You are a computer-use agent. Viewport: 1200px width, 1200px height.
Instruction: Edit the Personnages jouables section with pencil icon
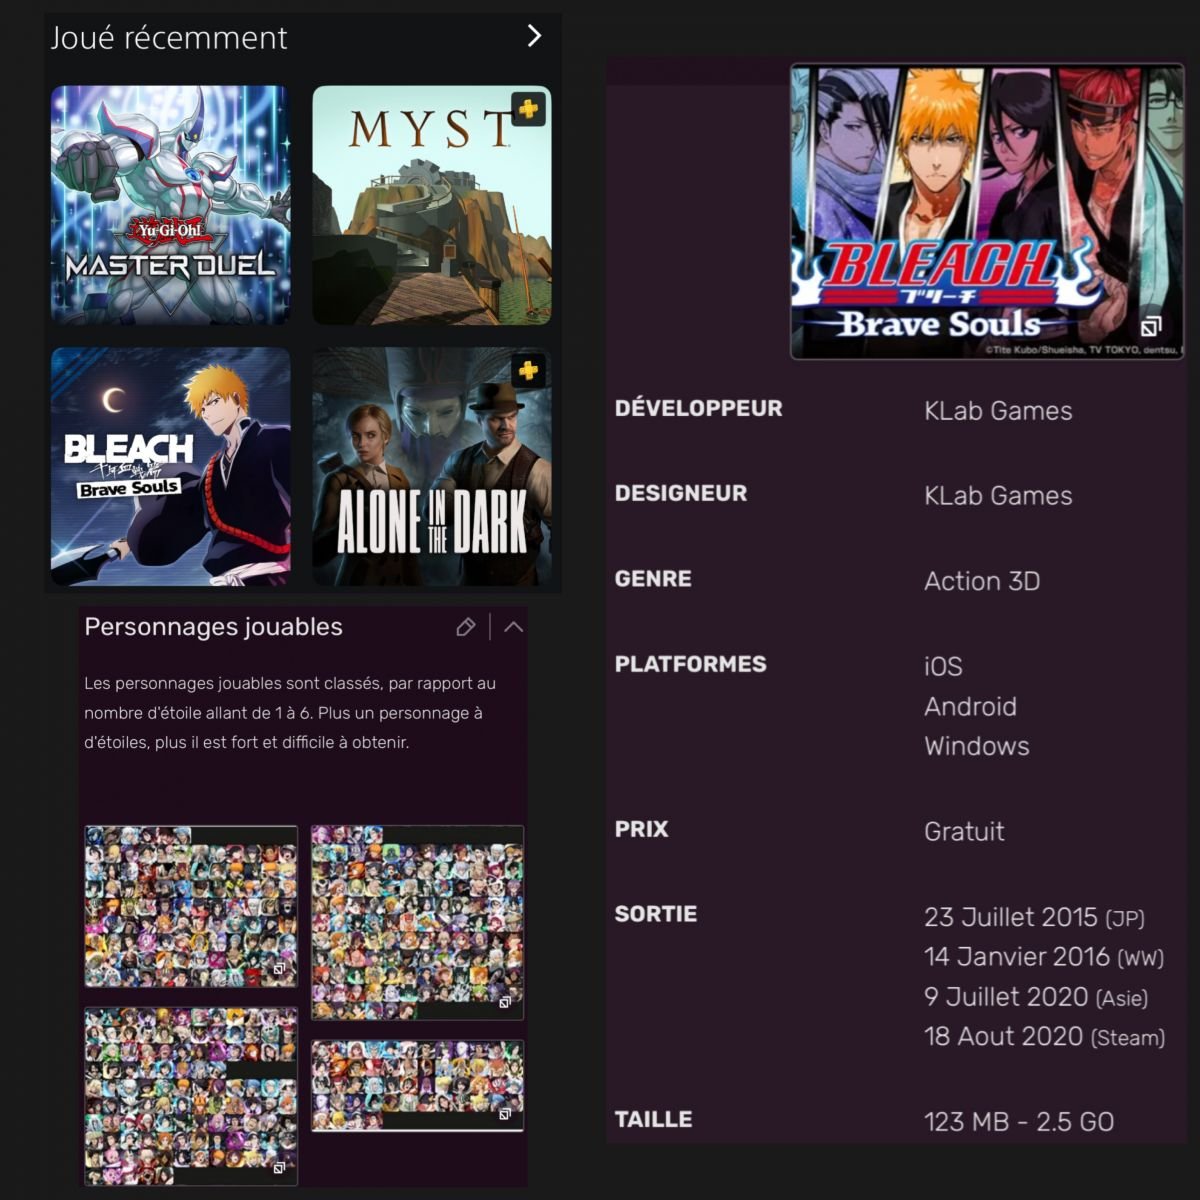coord(465,627)
